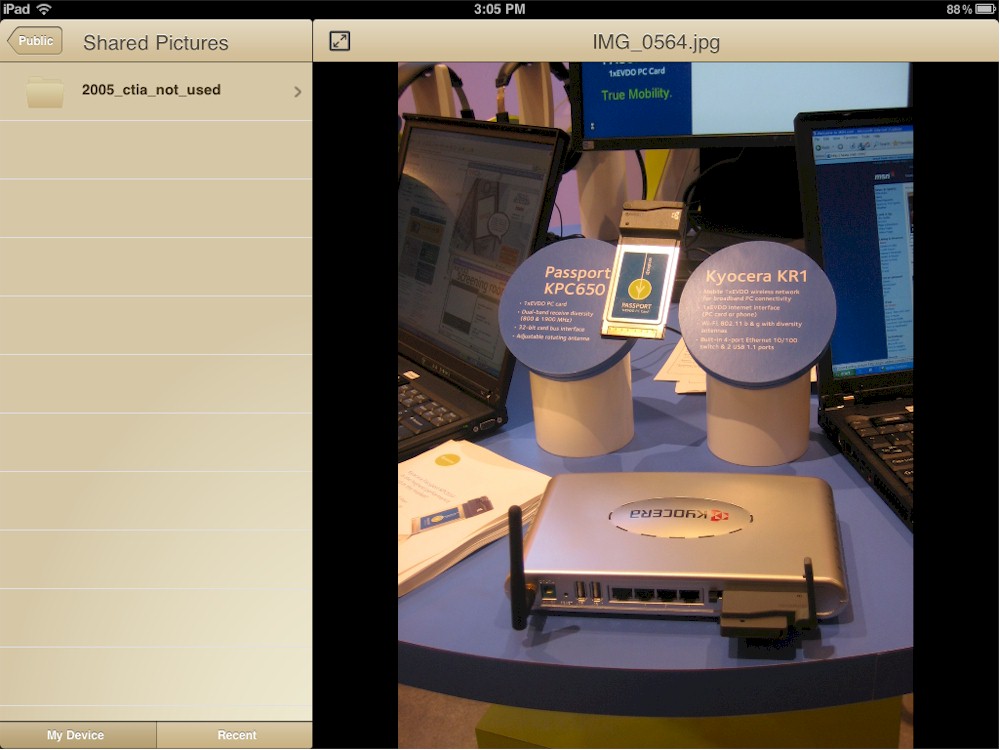Go back using the Public button

coord(34,41)
